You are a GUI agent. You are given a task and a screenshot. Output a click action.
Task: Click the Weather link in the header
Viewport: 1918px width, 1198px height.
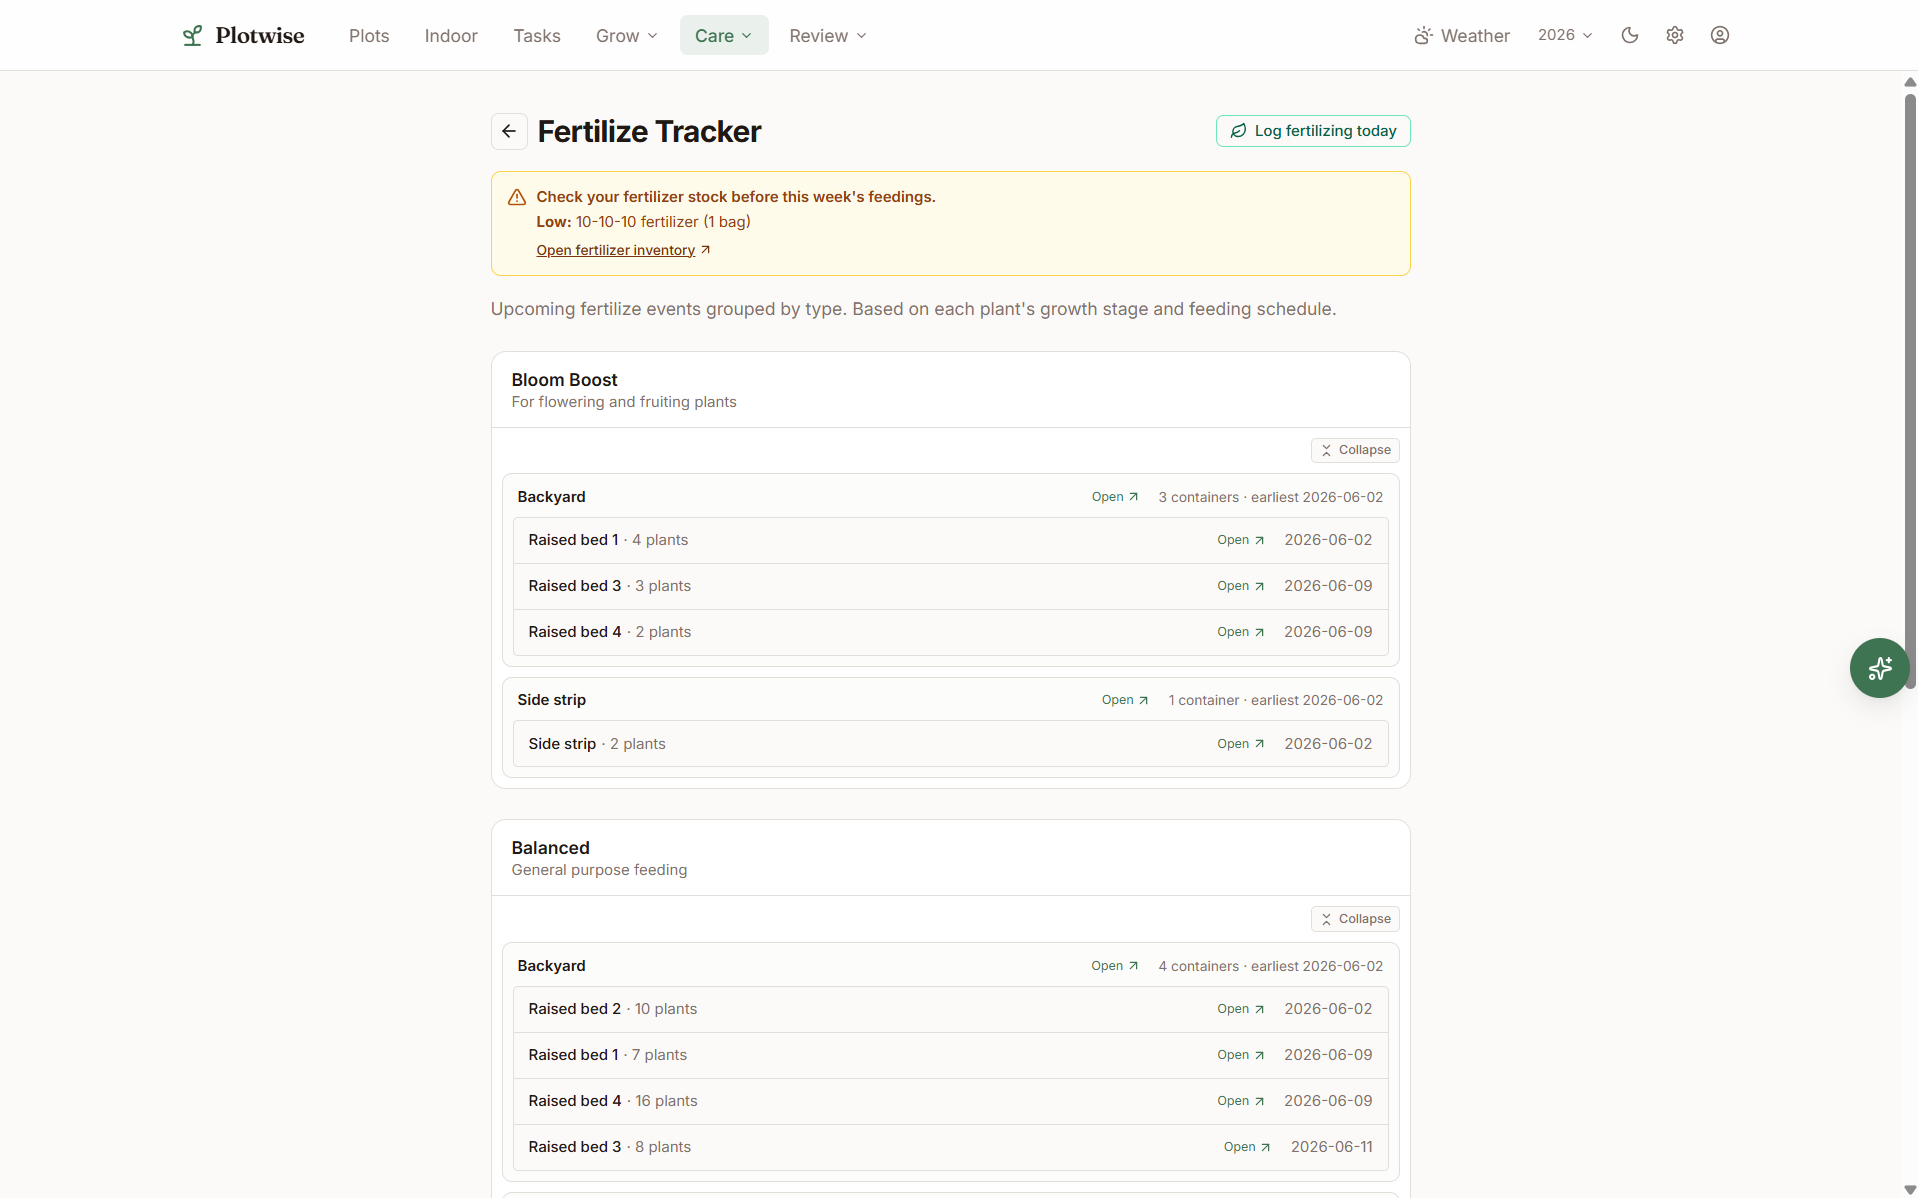coord(1462,36)
